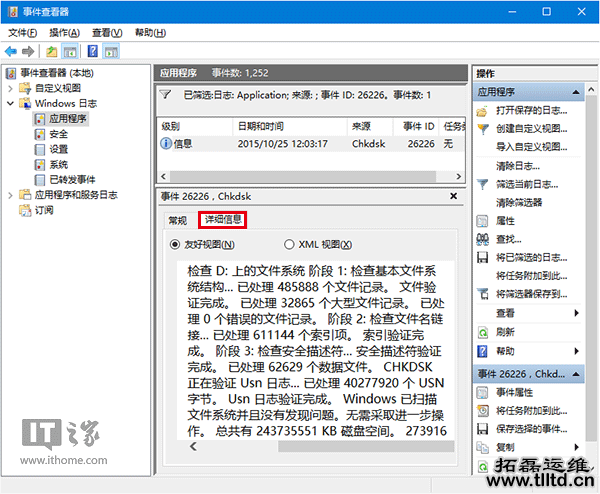Viewport: 600px width, 494px height.
Task: Switch to the 详细信息 tab
Action: pos(223,220)
